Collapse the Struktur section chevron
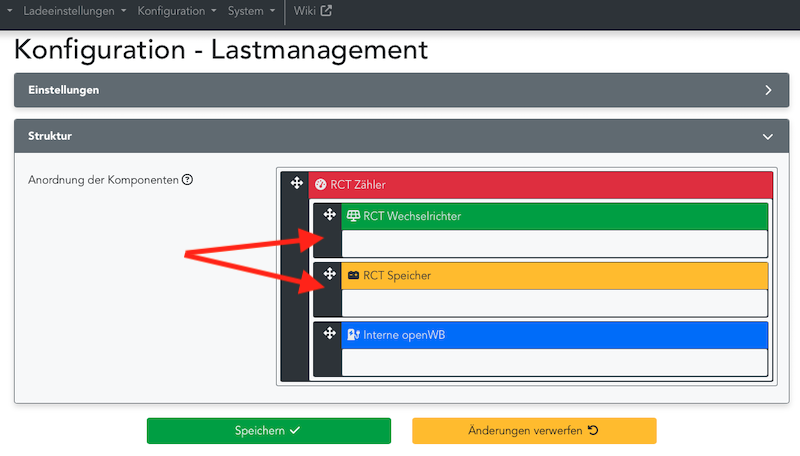The image size is (800, 456). coord(768,136)
